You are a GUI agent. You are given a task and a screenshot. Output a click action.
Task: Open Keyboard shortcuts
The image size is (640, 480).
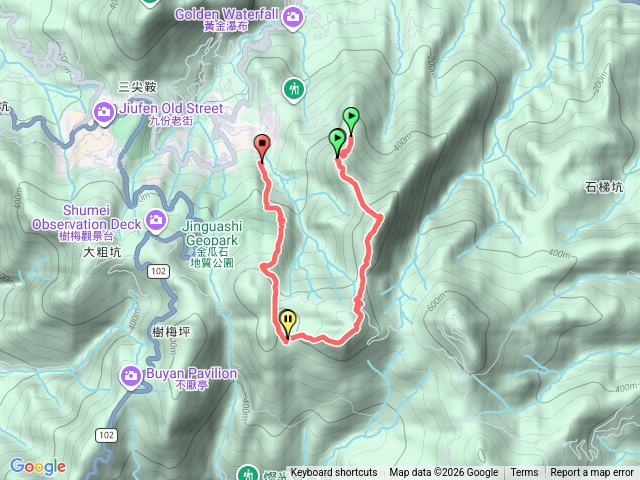coord(334,473)
